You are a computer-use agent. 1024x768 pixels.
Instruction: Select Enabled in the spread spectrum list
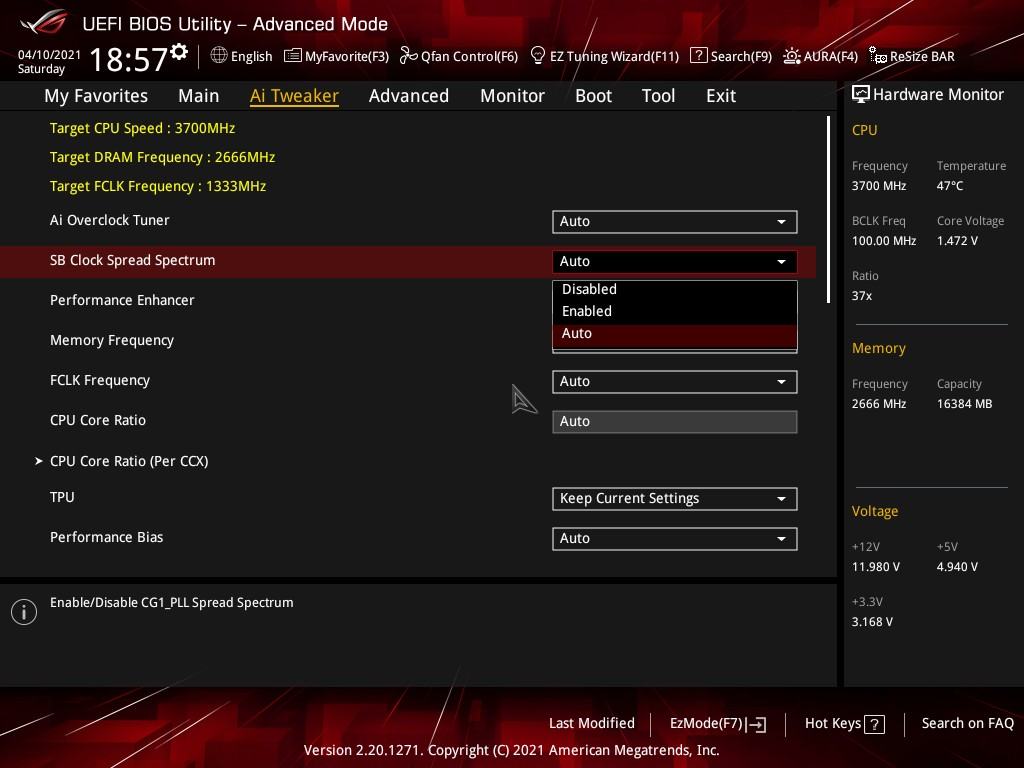(675, 312)
